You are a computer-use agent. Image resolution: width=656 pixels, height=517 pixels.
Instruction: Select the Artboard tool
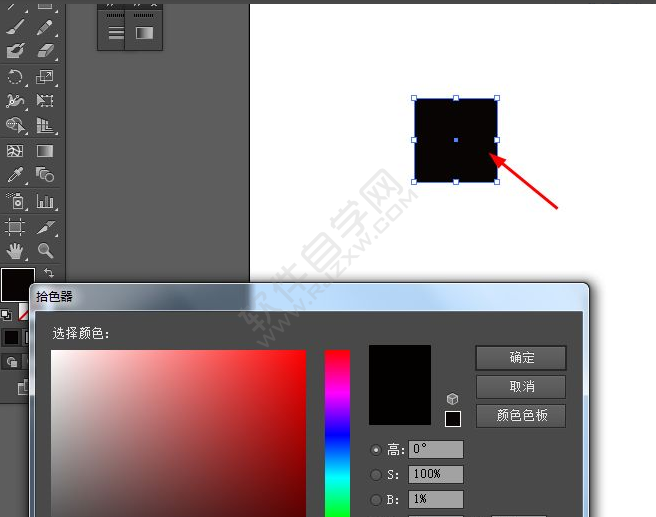15,227
